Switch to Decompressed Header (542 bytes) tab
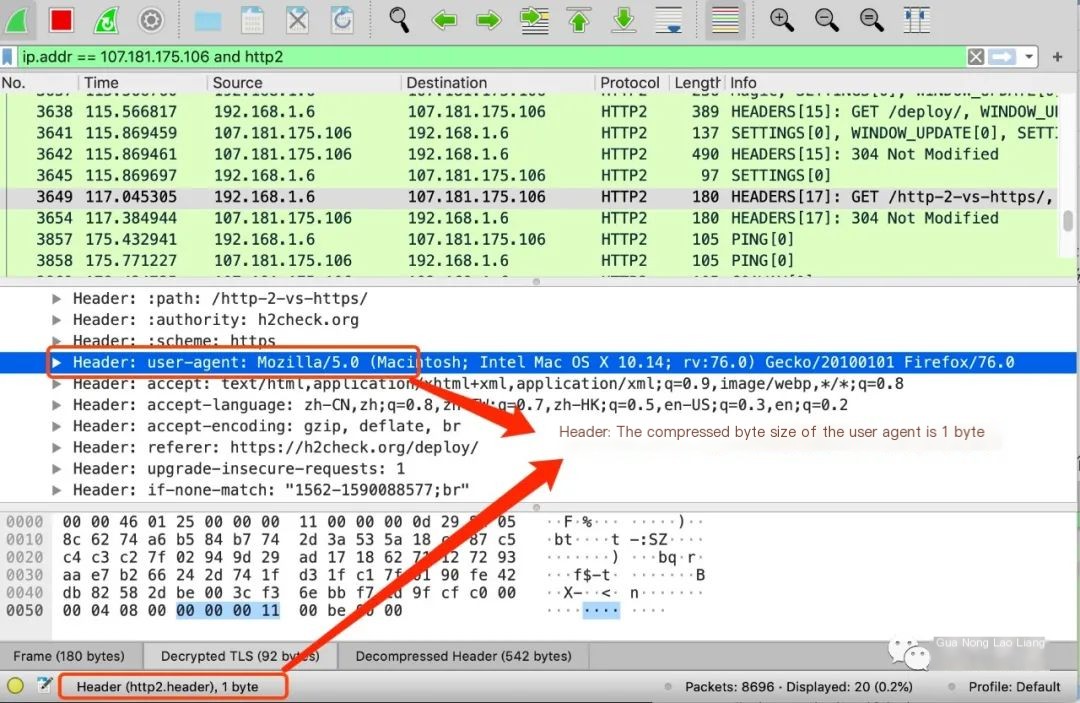The image size is (1080, 703). click(x=464, y=656)
